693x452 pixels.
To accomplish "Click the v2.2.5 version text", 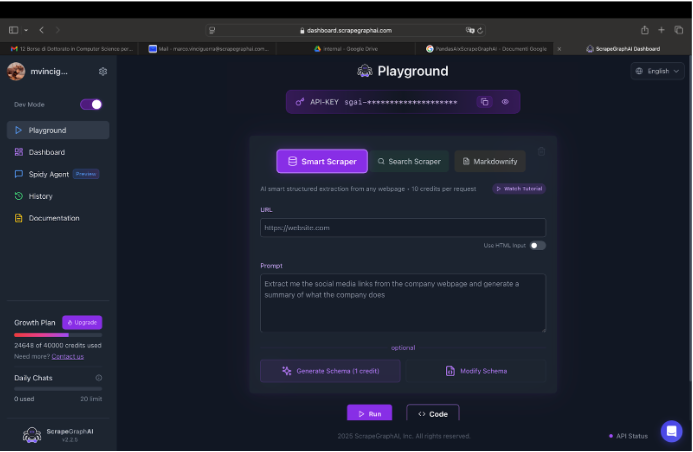I will click(70, 440).
